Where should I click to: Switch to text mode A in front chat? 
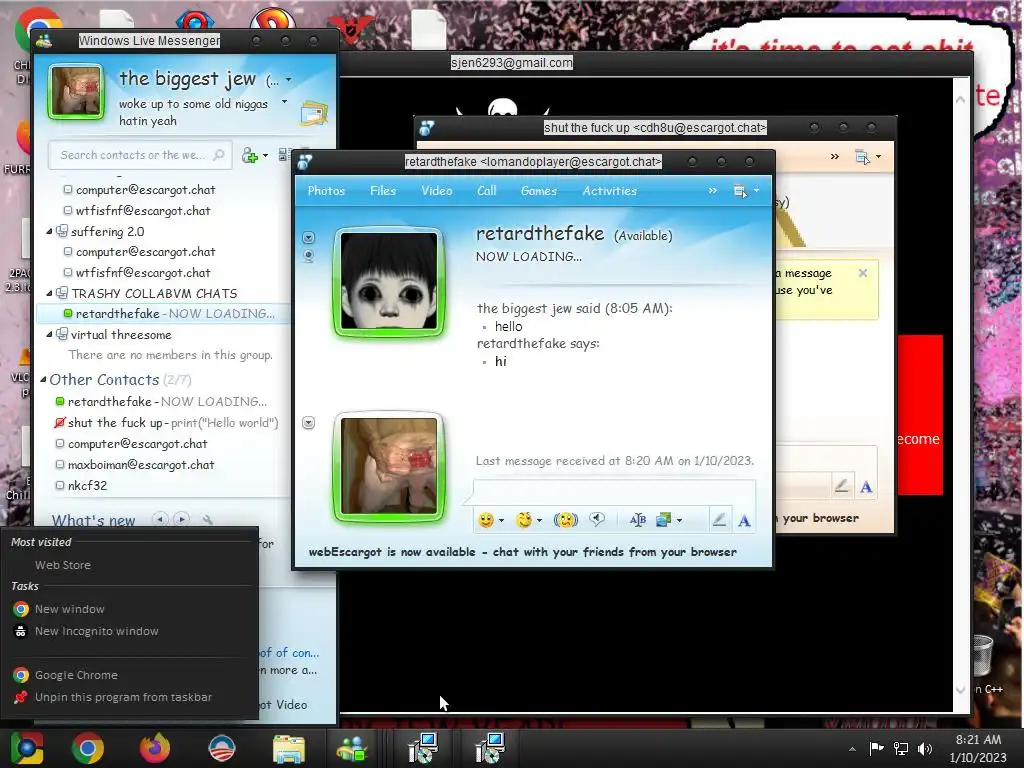pos(744,520)
